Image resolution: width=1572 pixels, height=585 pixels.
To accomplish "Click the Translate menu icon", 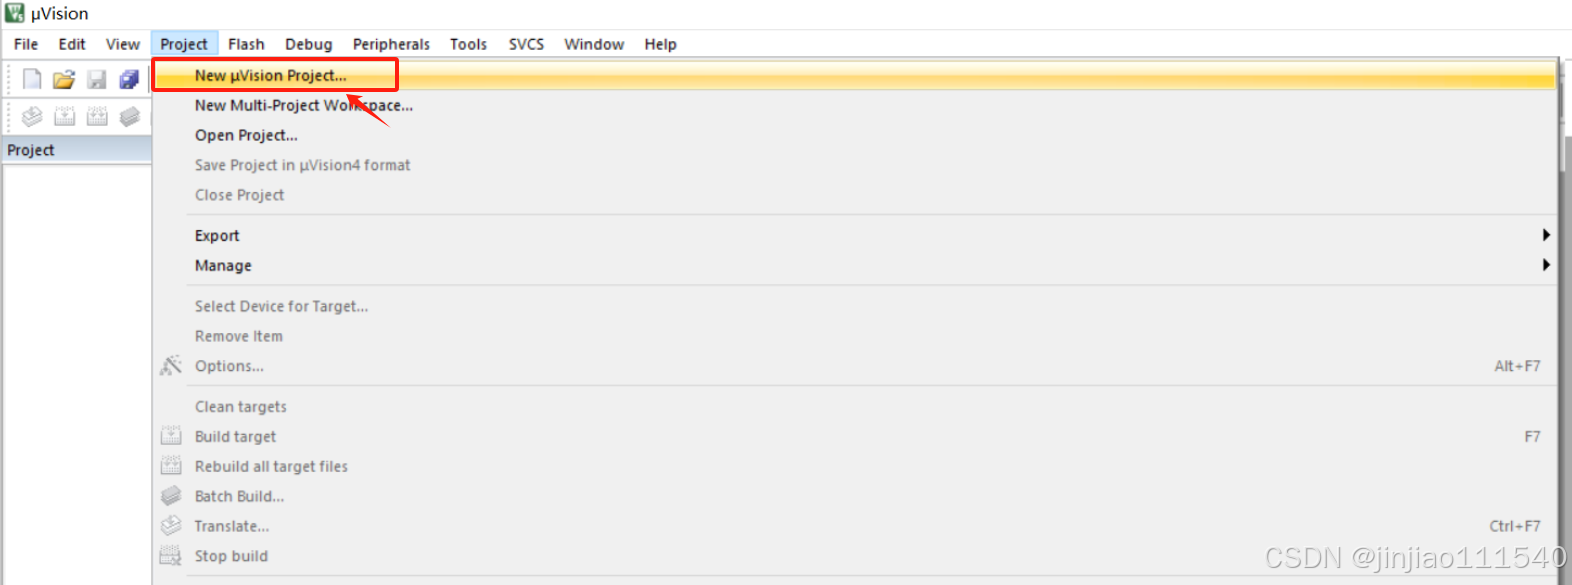I will [171, 525].
